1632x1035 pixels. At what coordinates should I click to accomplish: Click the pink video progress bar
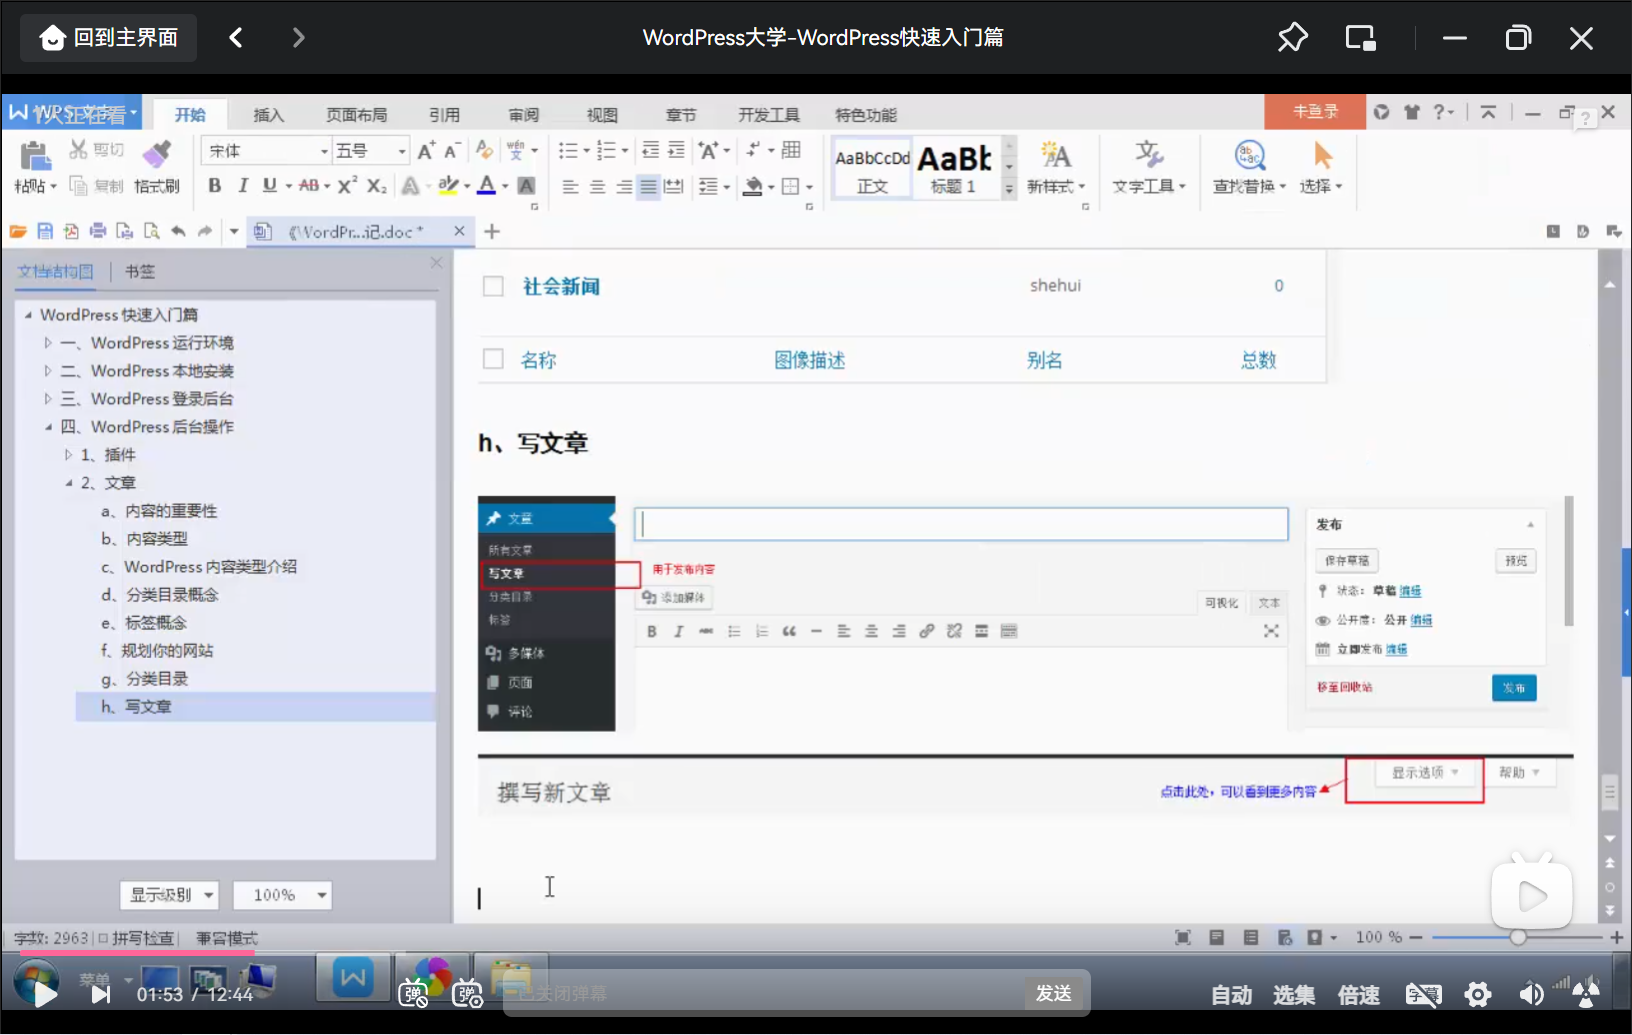(136, 953)
